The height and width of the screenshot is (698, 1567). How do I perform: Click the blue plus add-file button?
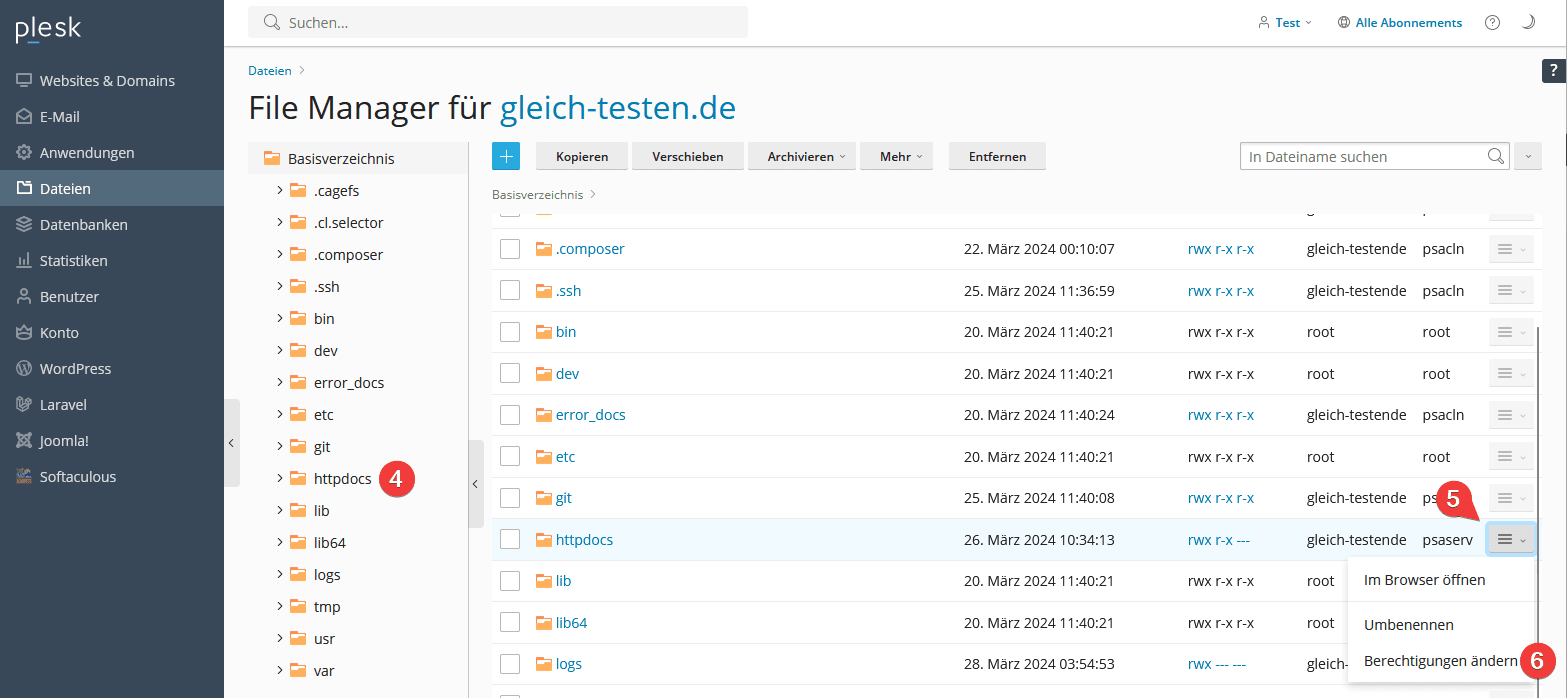point(506,157)
